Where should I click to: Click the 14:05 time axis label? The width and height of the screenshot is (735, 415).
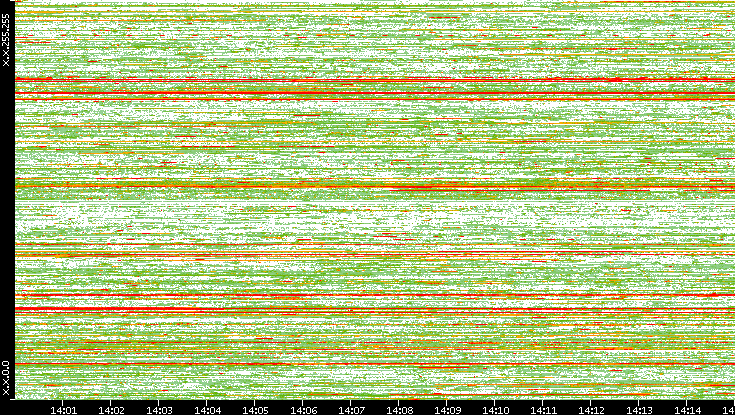pos(255,410)
